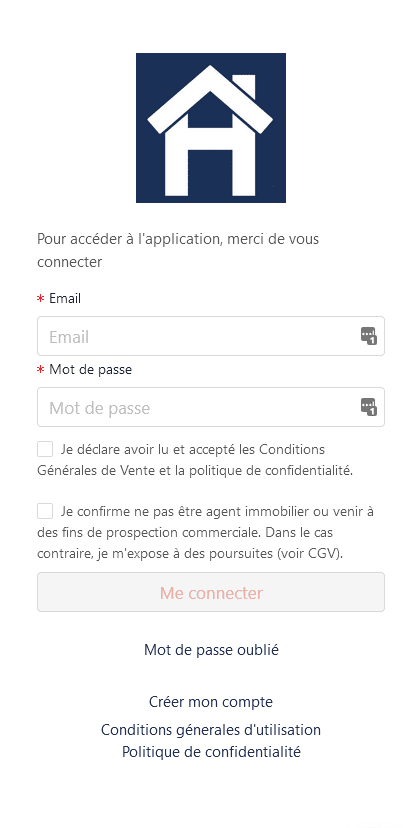This screenshot has height=828, width=420.
Task: Open Conditions génerales d'utilisation link
Action: coord(211,730)
